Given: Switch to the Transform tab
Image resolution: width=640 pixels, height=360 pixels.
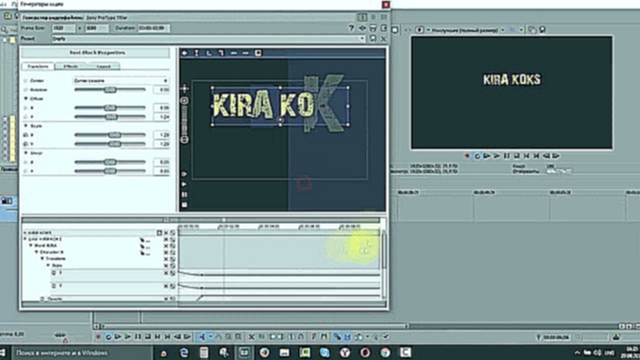Looking at the screenshot, I should click(38, 66).
